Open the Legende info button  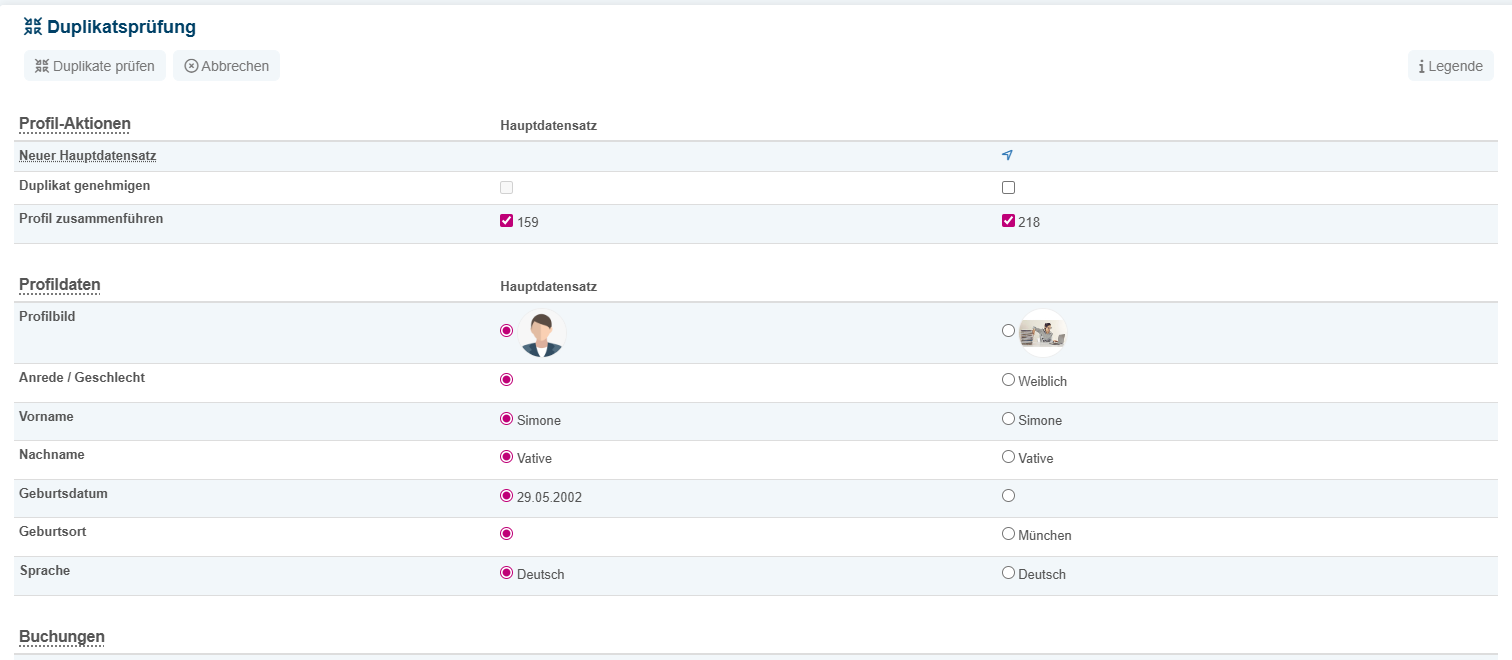click(1450, 66)
